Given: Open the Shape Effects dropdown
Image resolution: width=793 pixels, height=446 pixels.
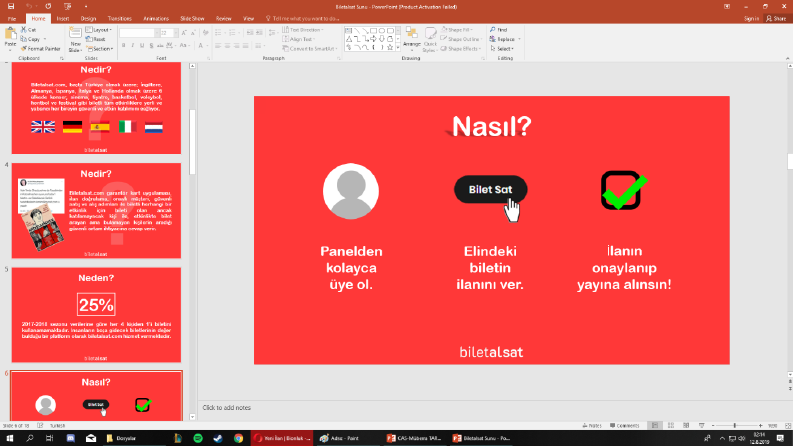Looking at the screenshot, I should point(460,49).
